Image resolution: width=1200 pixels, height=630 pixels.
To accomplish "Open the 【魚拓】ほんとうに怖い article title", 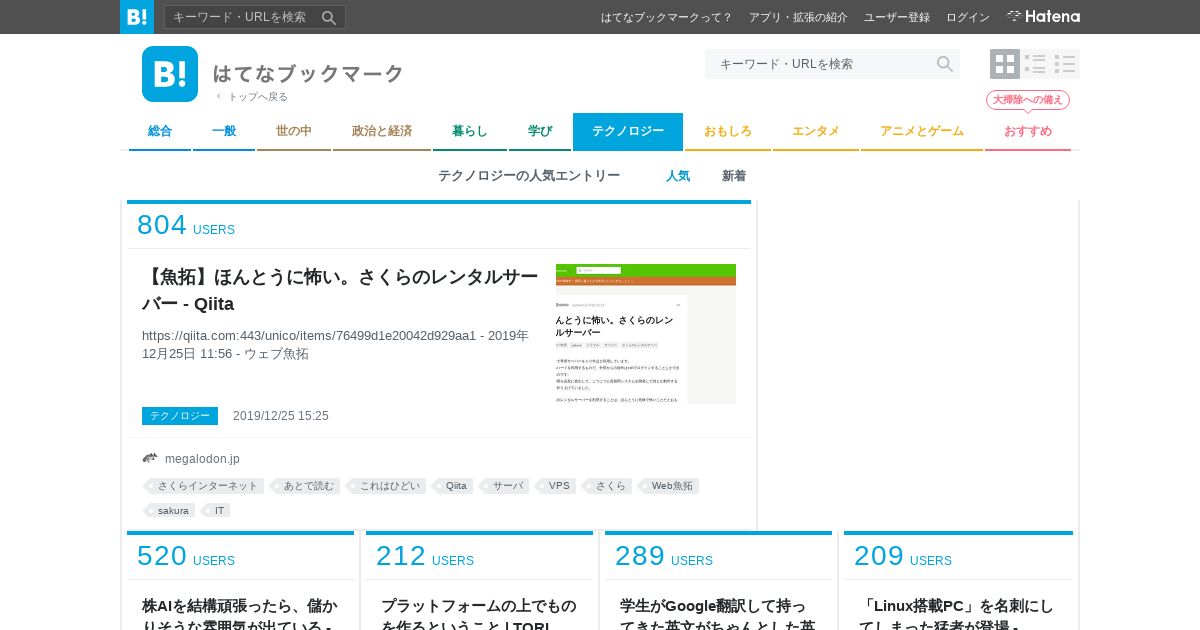I will 340,290.
